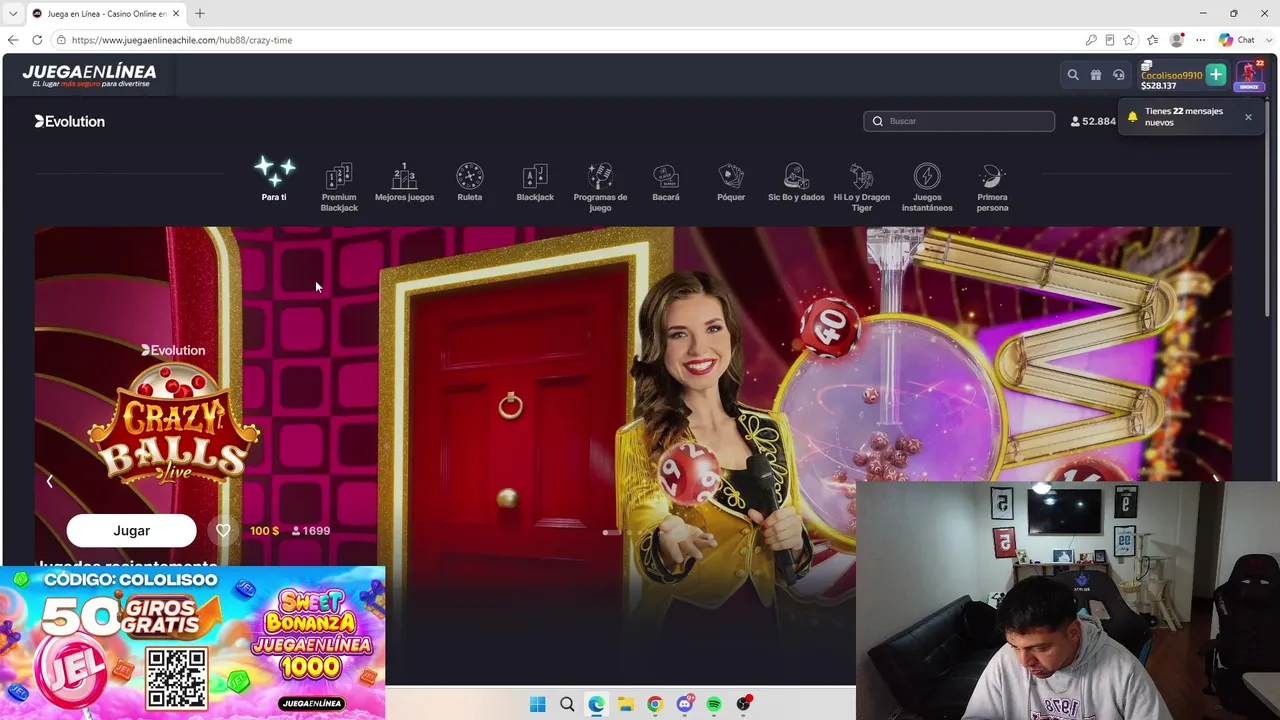The width and height of the screenshot is (1280, 720).
Task: Add this page to favorites star
Action: click(x=1129, y=40)
